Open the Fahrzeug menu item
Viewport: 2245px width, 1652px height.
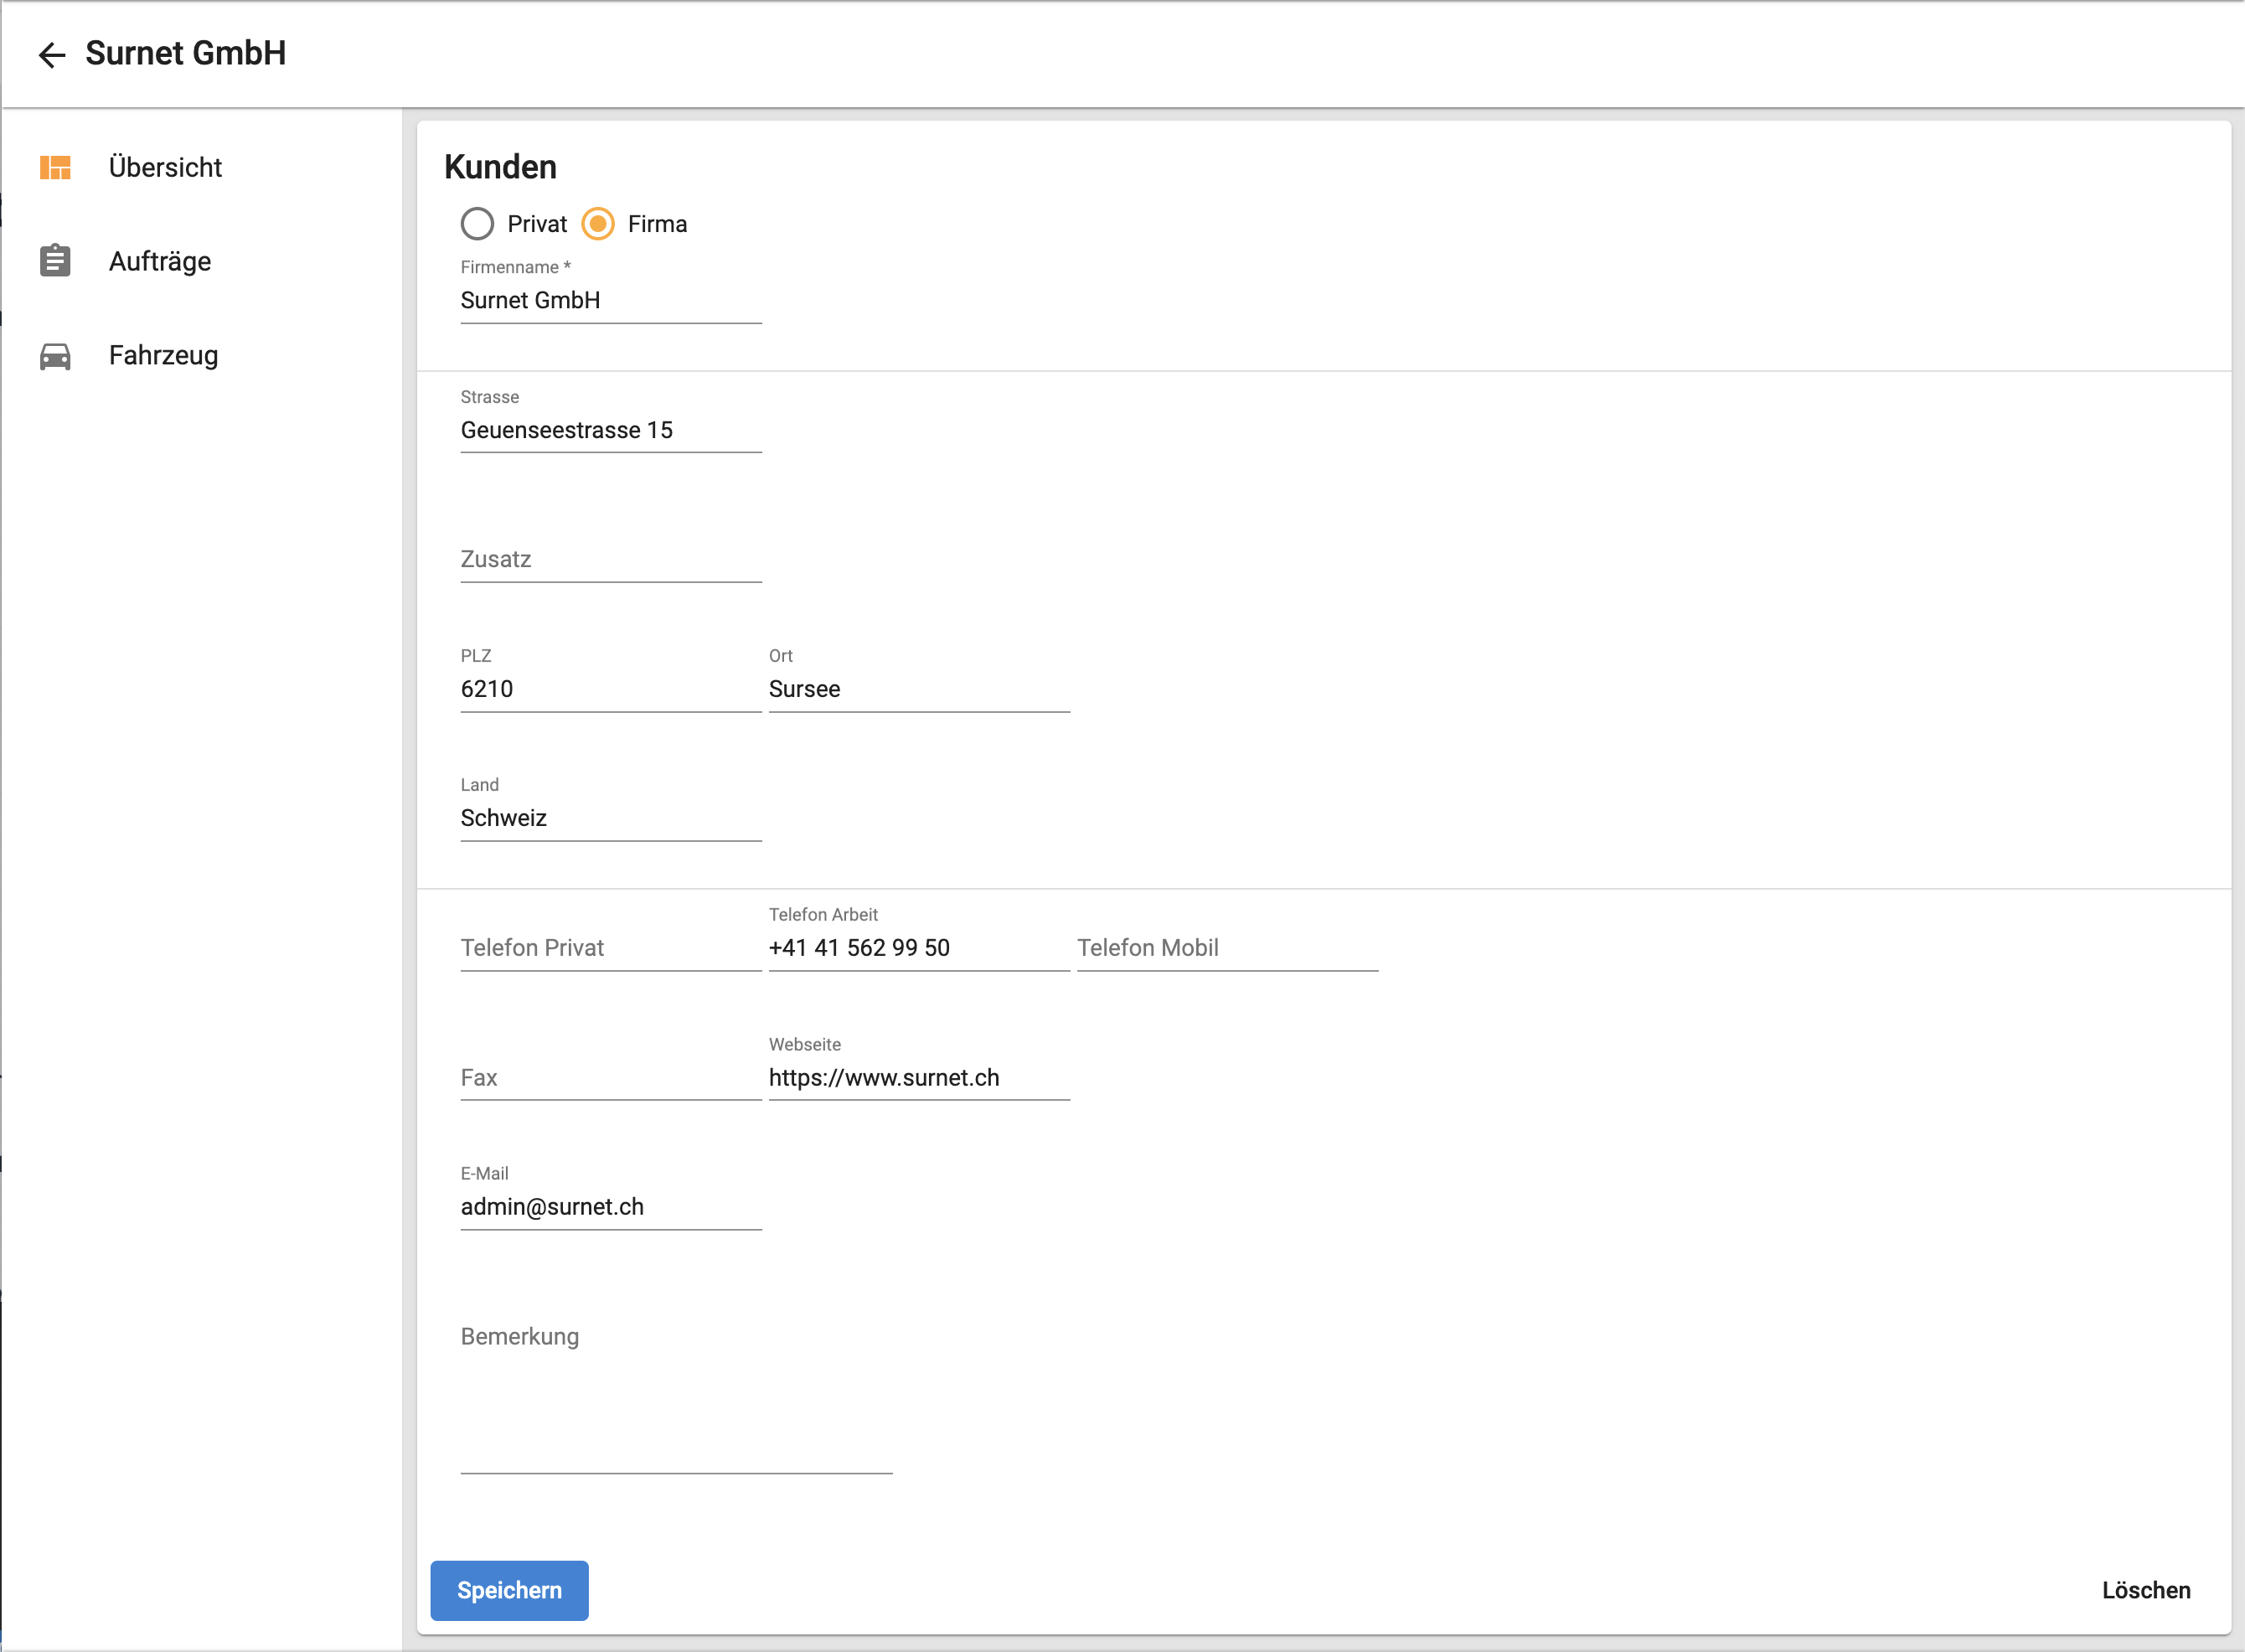pyautogui.click(x=201, y=355)
